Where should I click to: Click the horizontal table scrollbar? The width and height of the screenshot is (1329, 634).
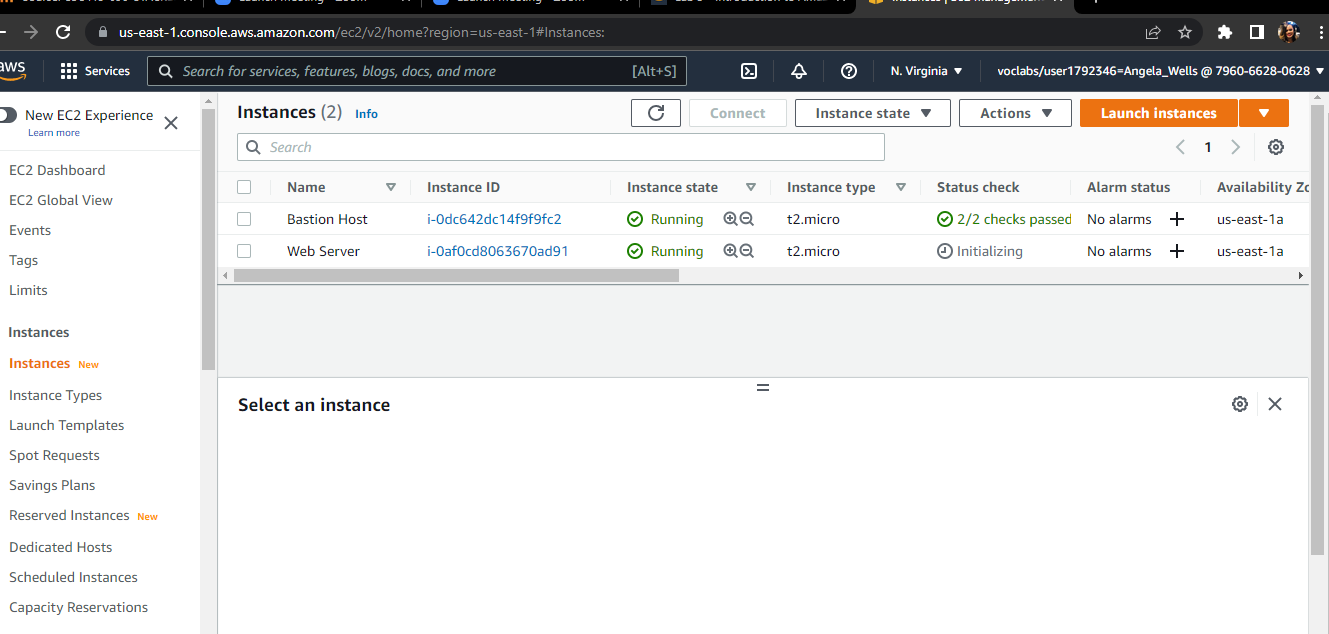coord(456,275)
